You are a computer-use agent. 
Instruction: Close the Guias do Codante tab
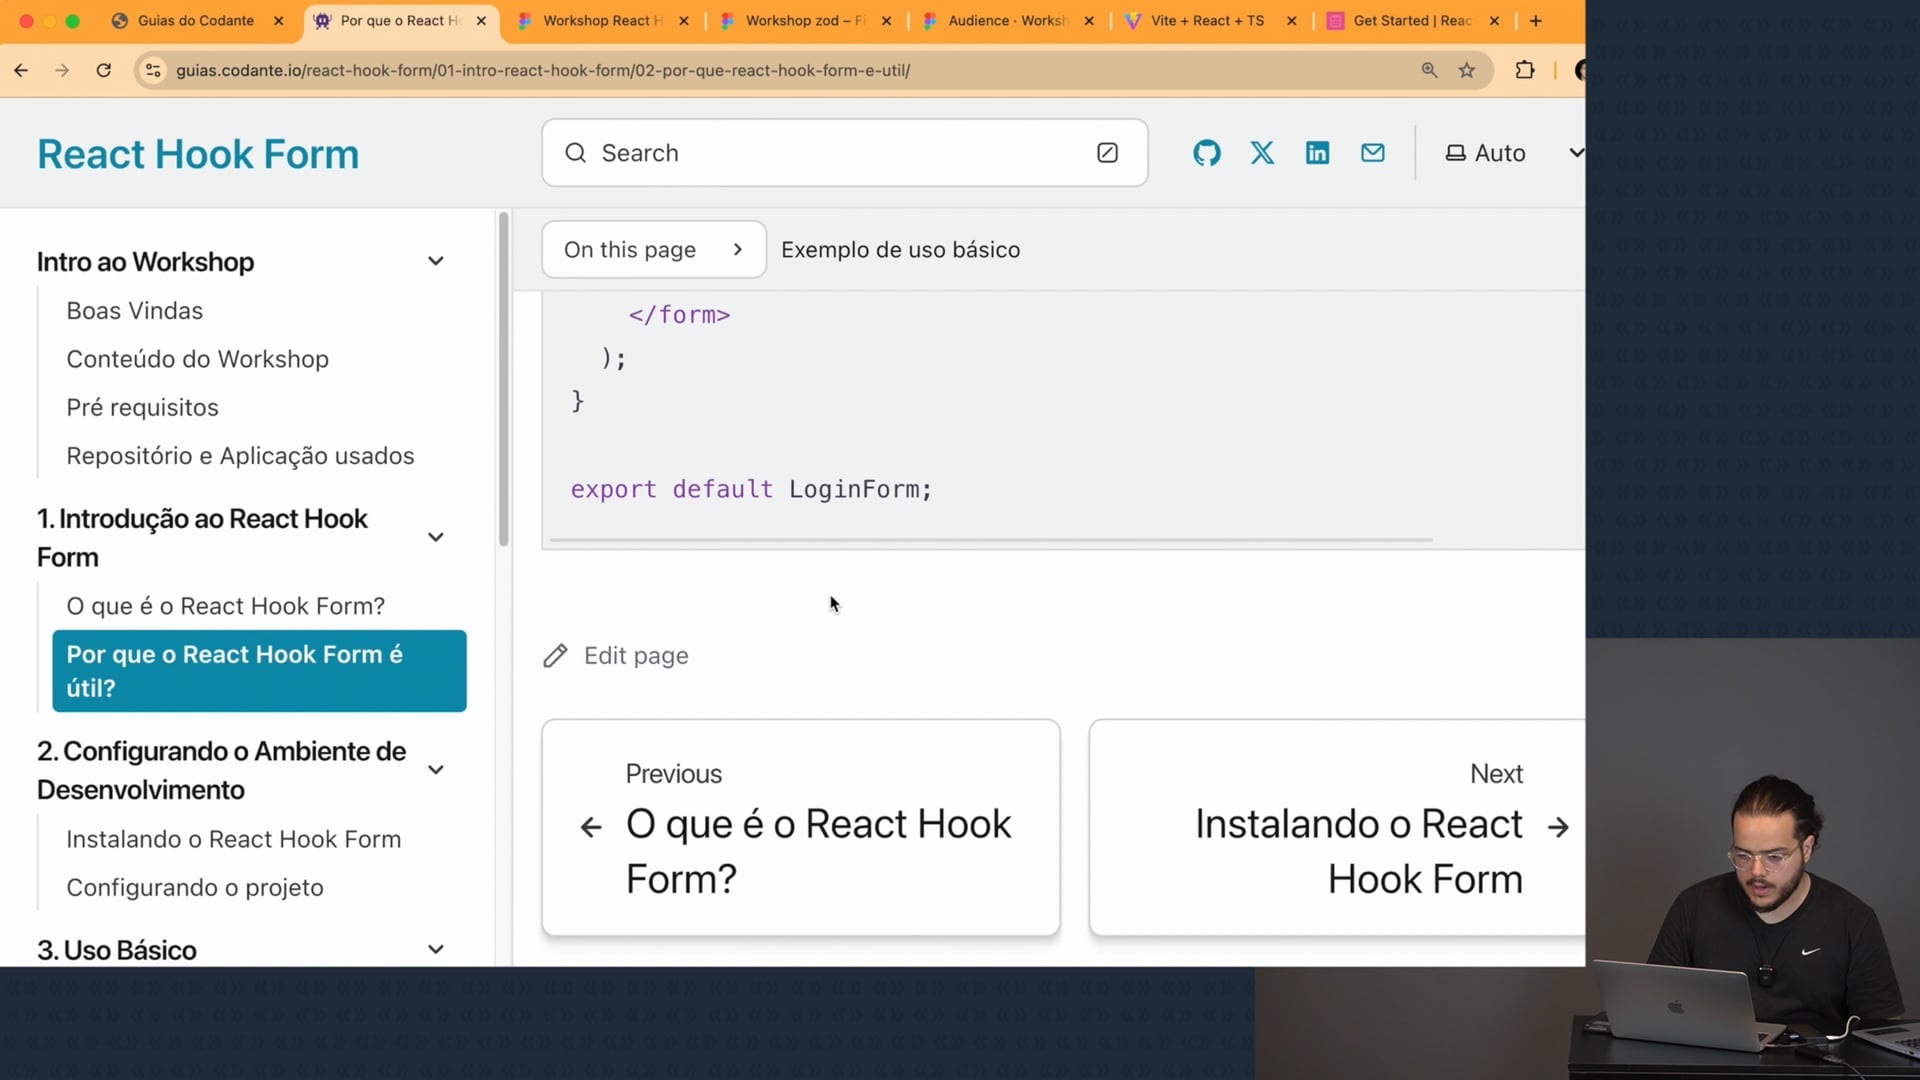coord(279,21)
